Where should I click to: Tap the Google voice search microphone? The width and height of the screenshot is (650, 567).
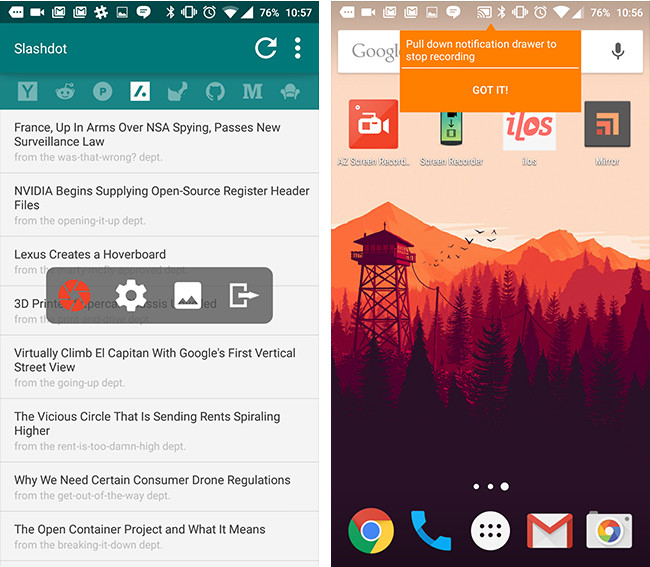pyautogui.click(x=618, y=51)
